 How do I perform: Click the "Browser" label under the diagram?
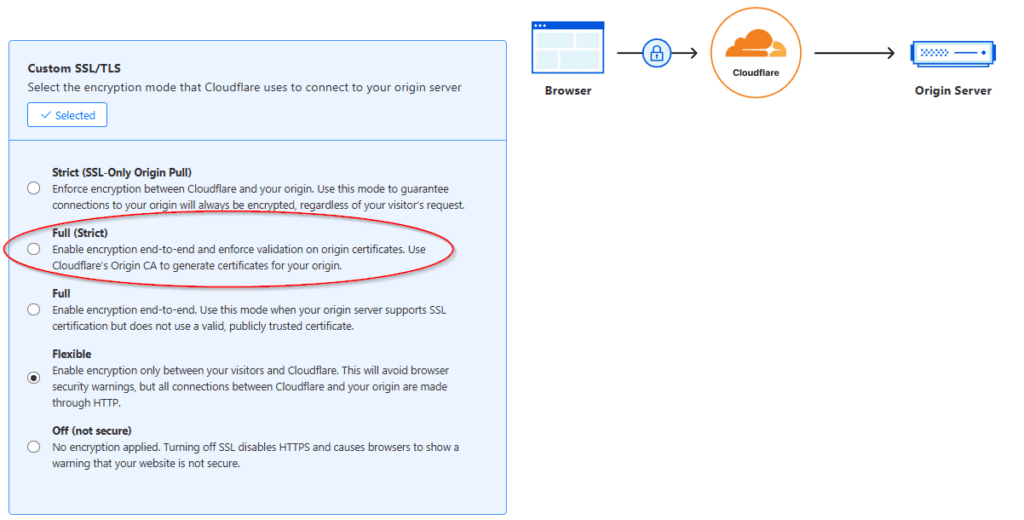click(x=568, y=91)
